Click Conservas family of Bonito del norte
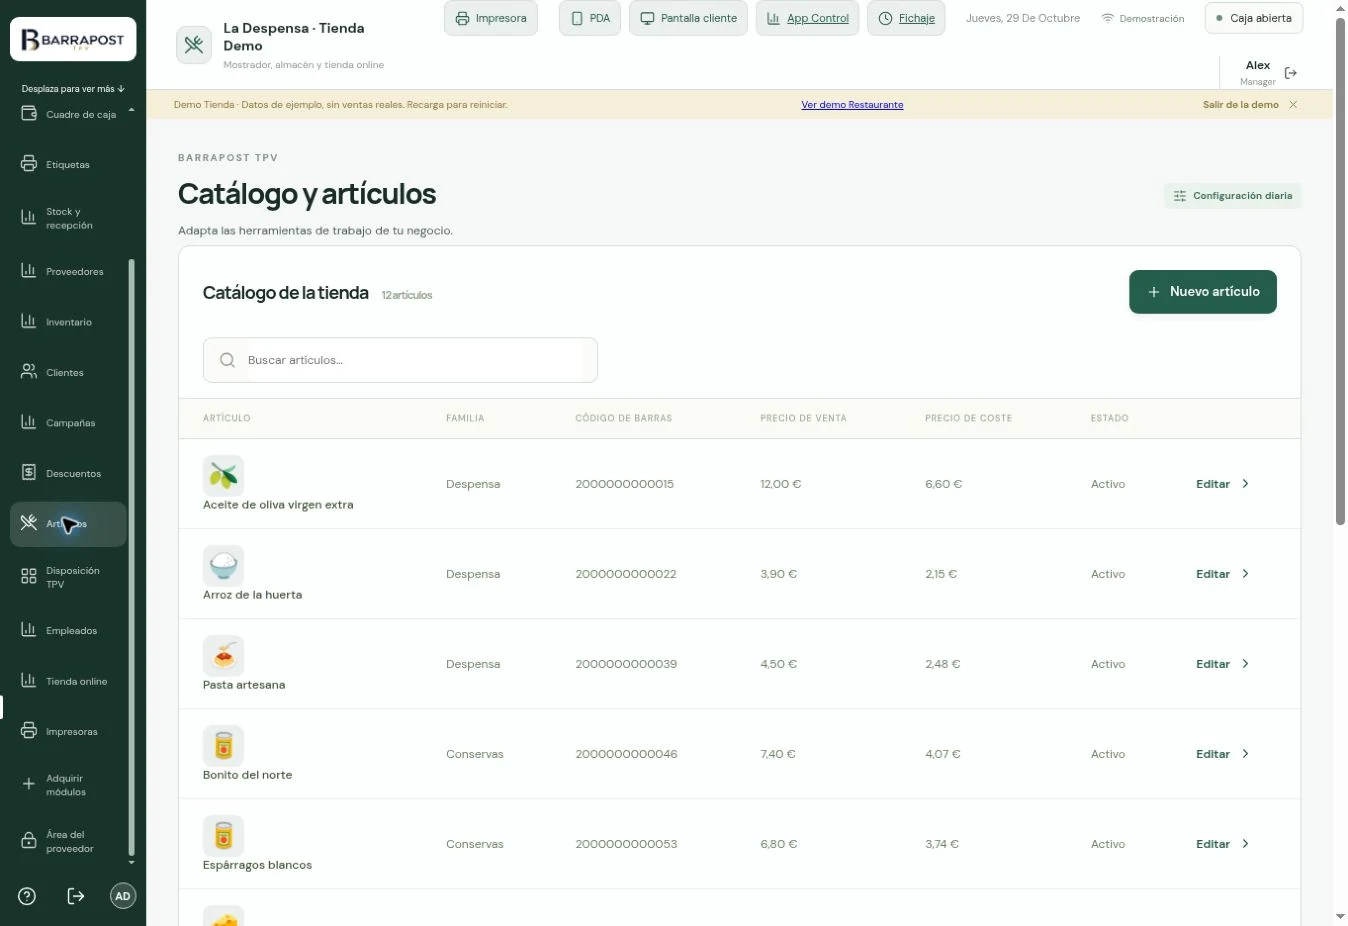 click(475, 754)
